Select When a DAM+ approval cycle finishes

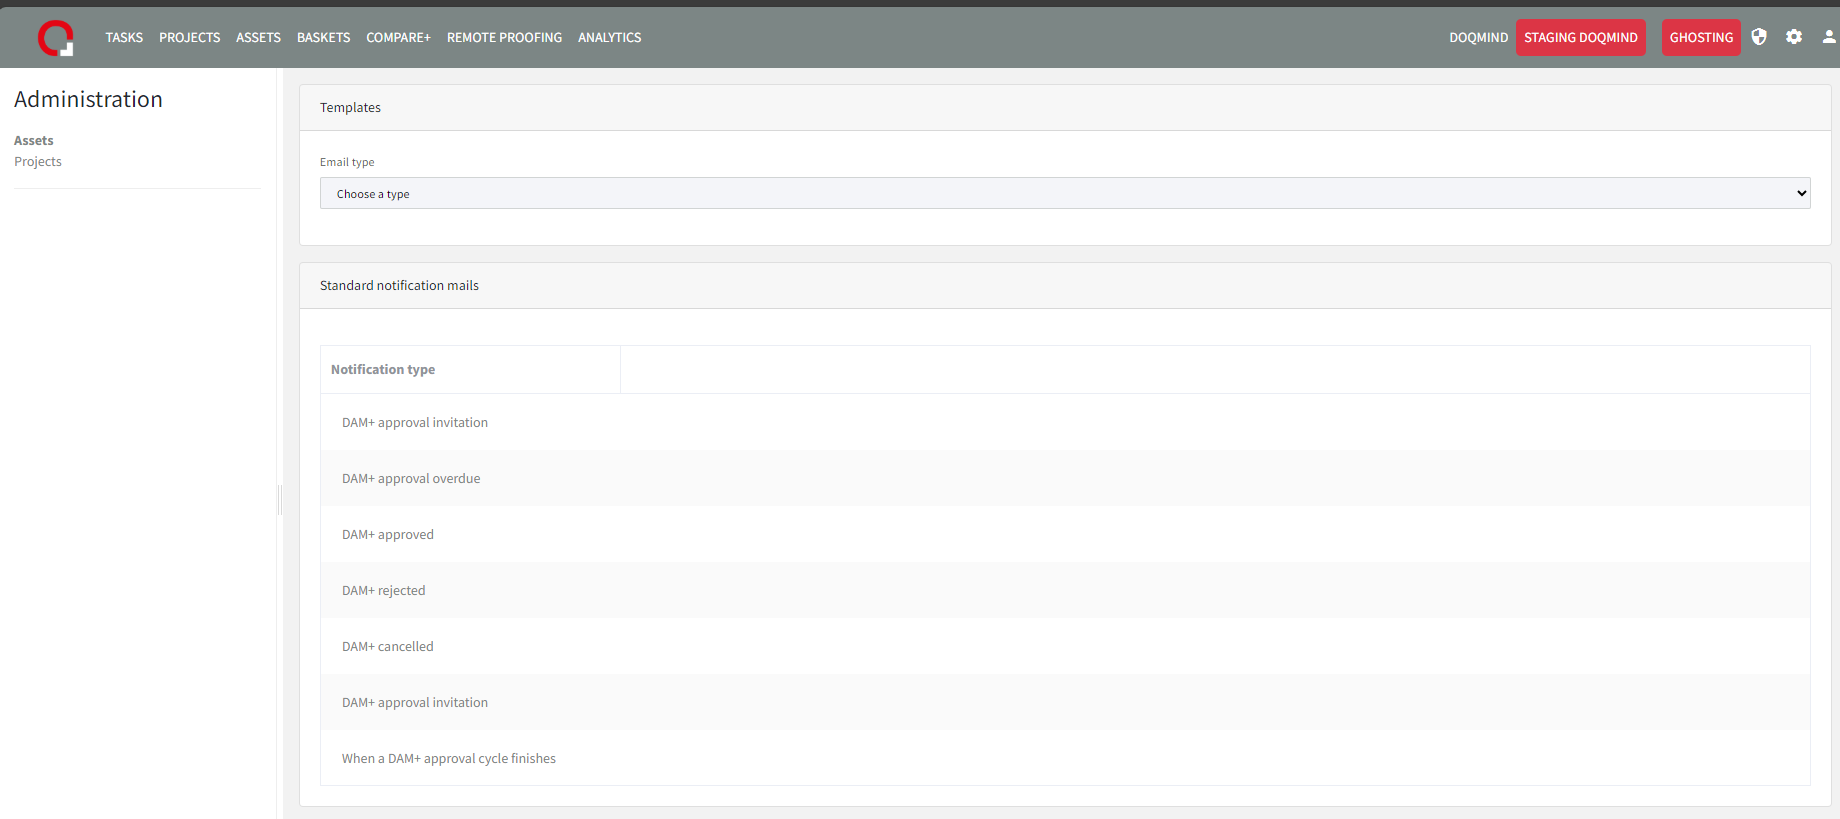[x=449, y=759]
